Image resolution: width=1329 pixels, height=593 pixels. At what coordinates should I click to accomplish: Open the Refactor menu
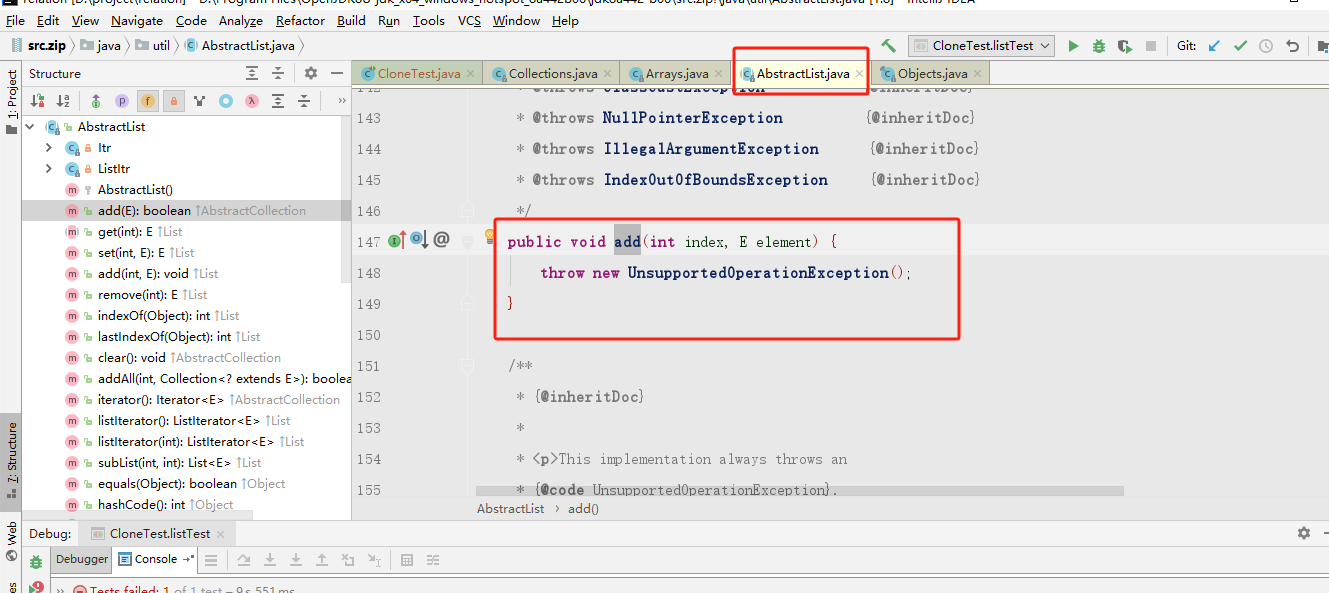pos(300,20)
